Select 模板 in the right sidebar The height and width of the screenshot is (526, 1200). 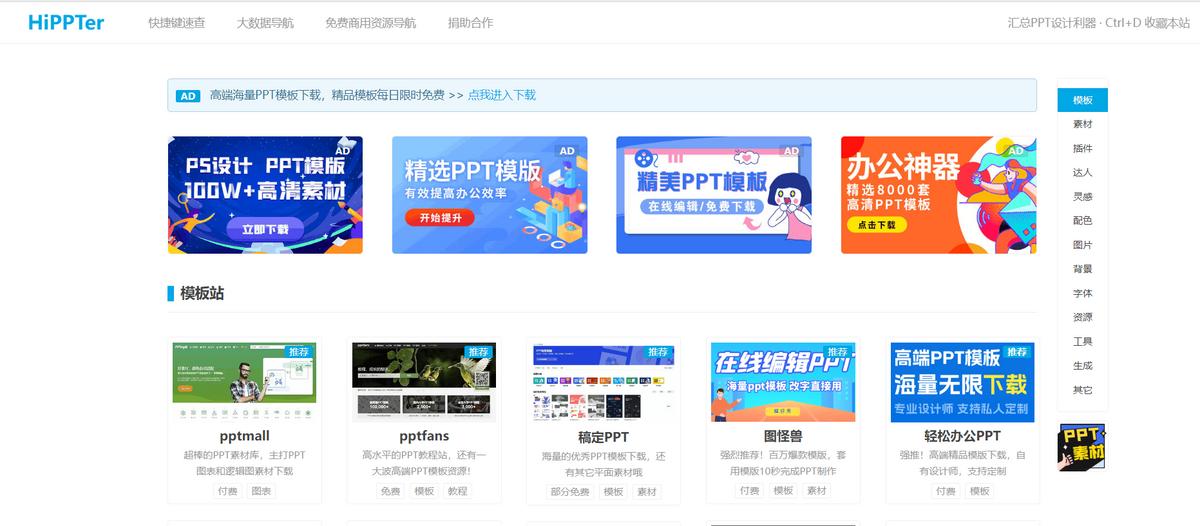pos(1082,100)
